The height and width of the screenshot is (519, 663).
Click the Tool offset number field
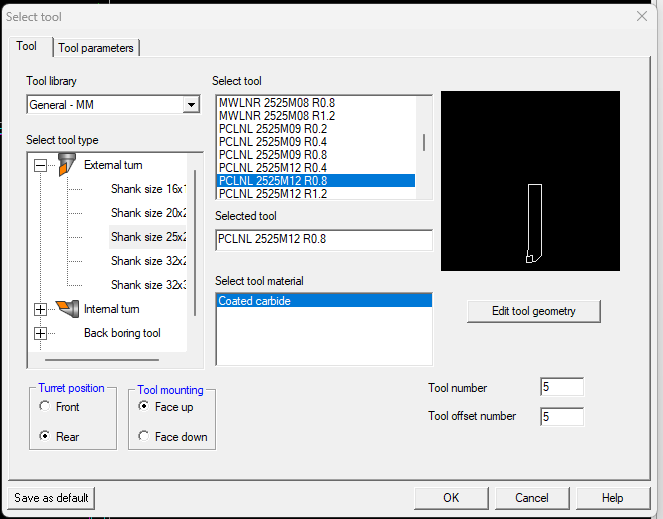click(x=562, y=417)
